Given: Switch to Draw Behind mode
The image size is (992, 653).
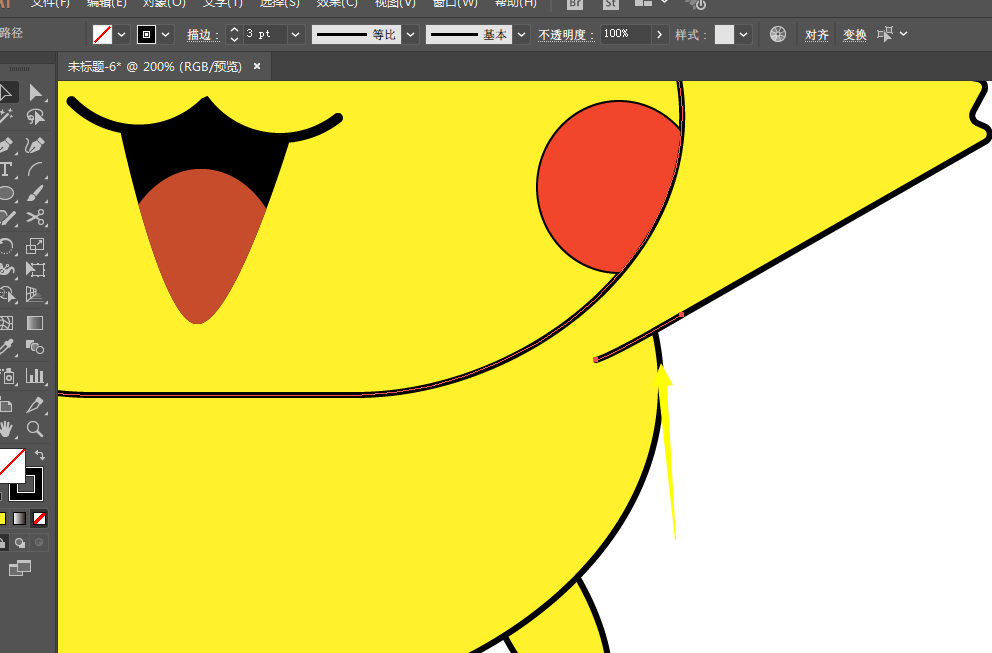Looking at the screenshot, I should coord(20,543).
